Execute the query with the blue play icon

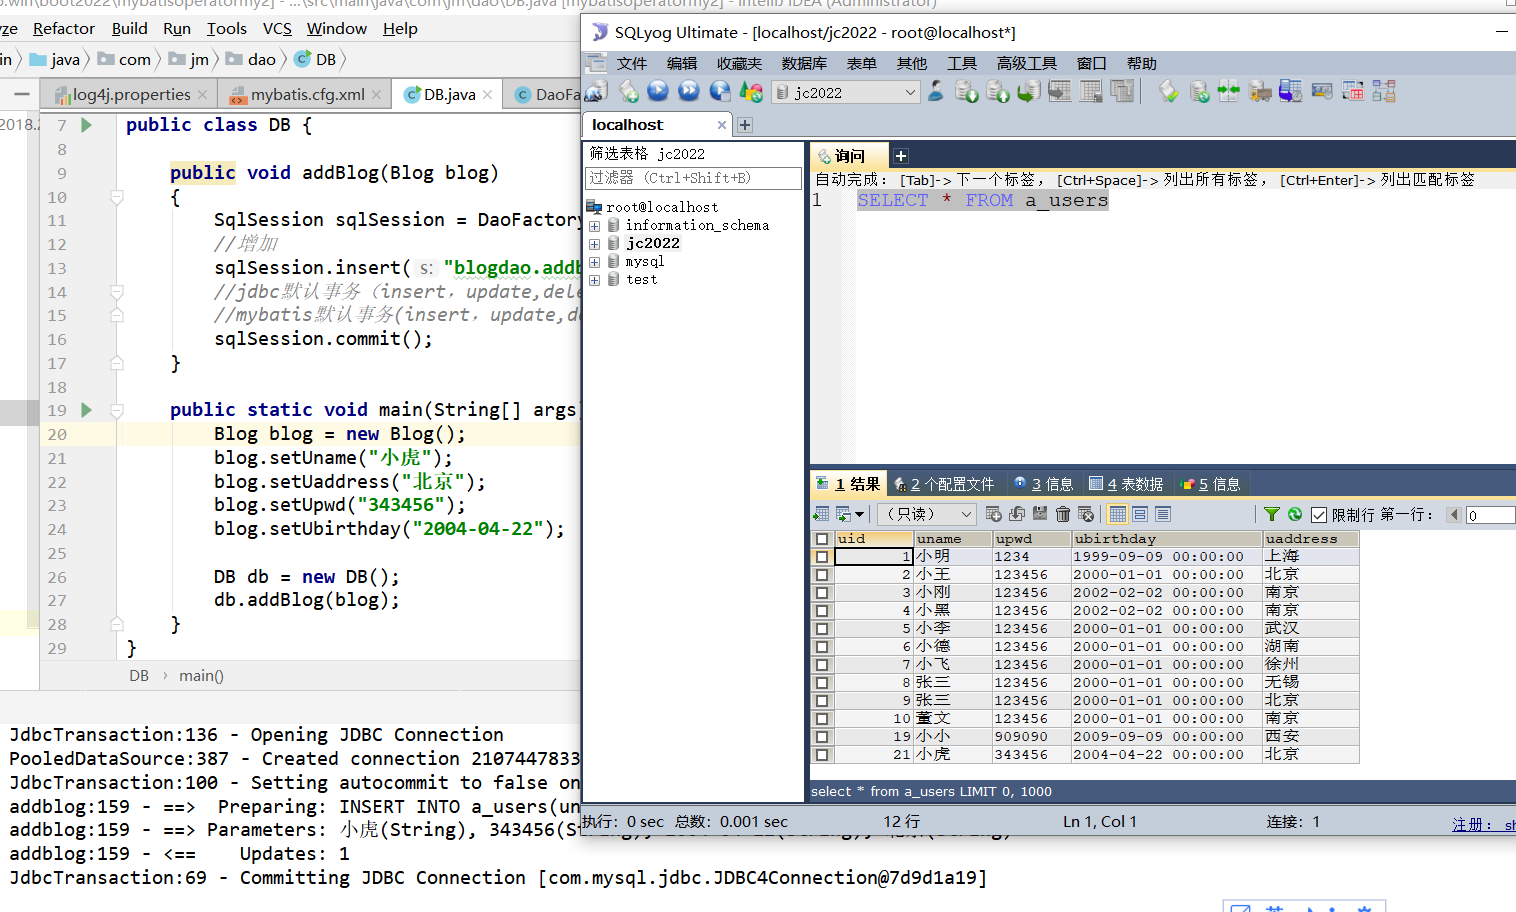[658, 91]
